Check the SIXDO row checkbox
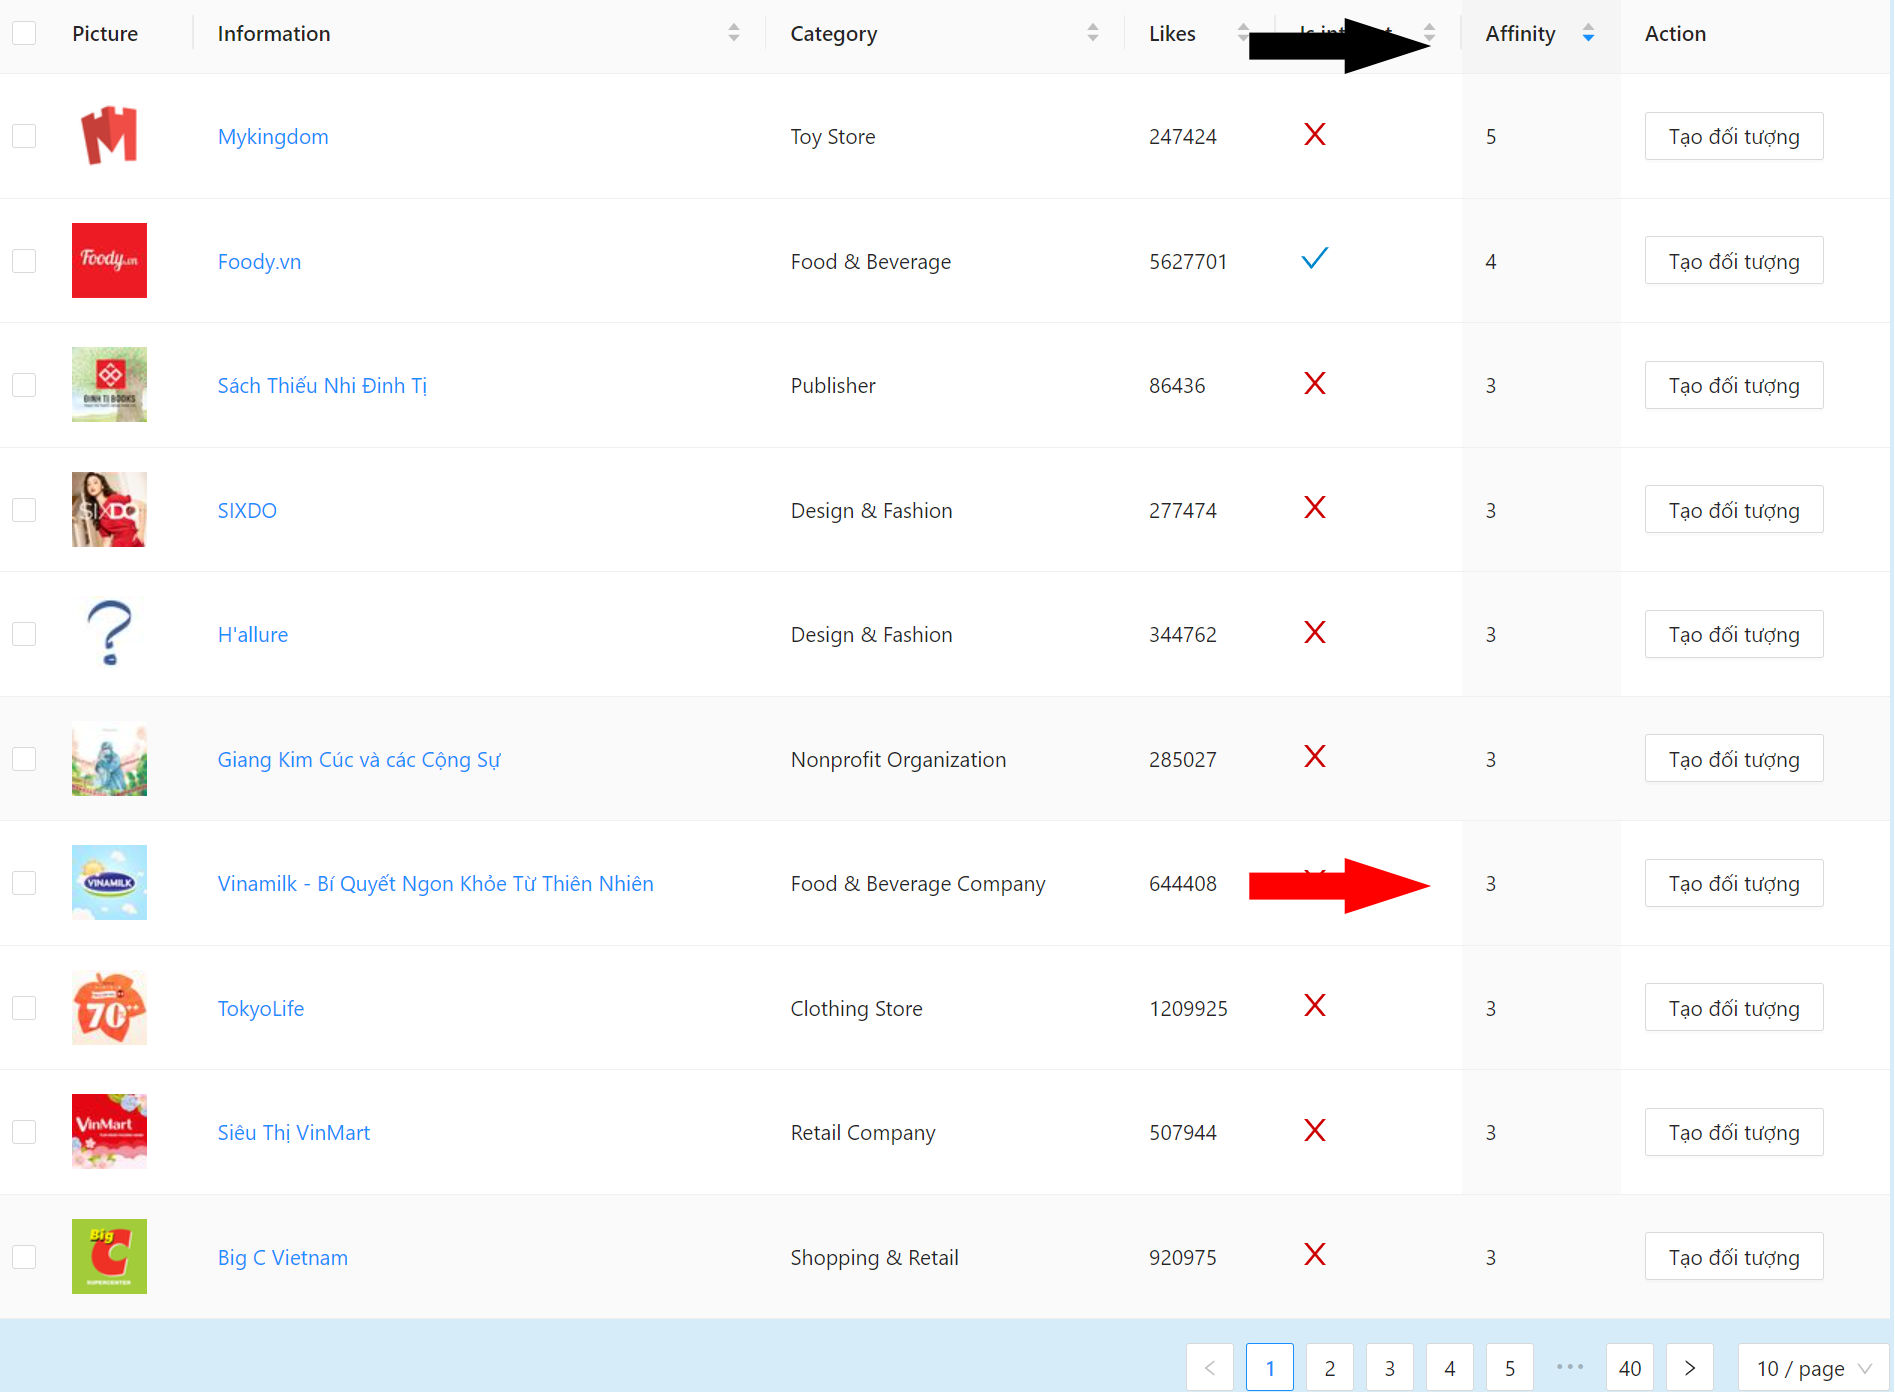Screen dimensions: 1895x1392 coord(24,510)
